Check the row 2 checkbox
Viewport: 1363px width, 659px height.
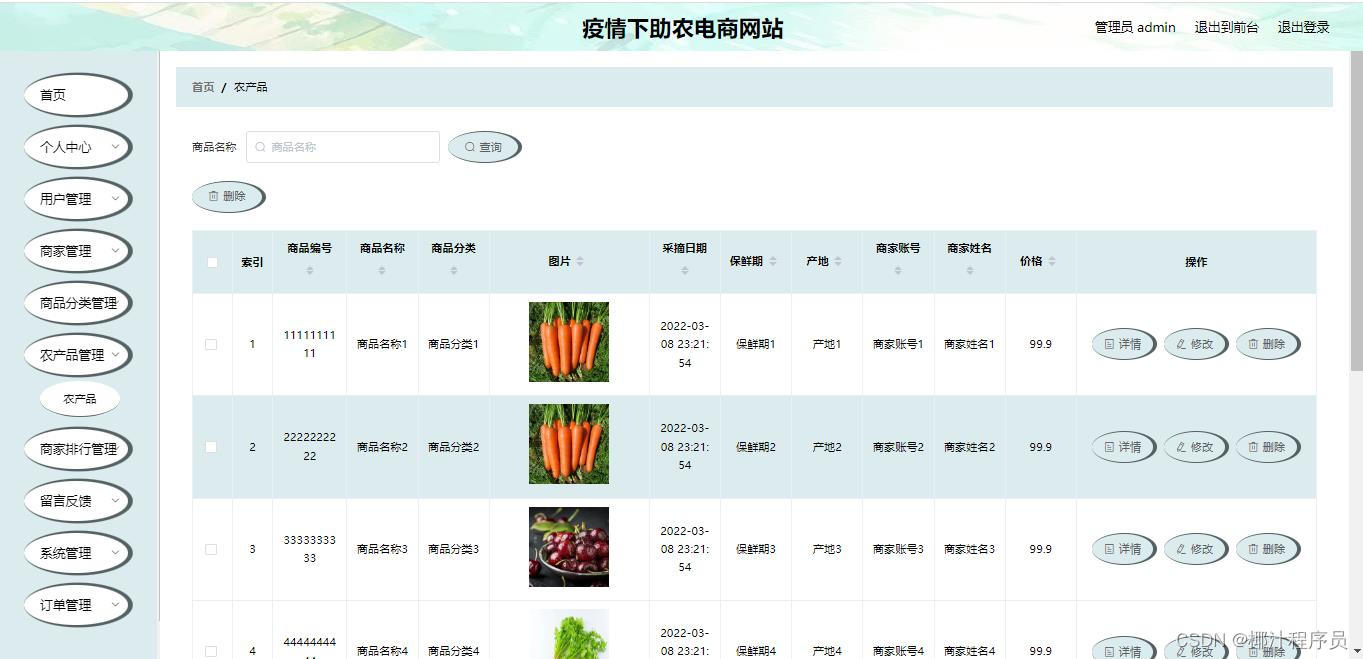coord(211,447)
